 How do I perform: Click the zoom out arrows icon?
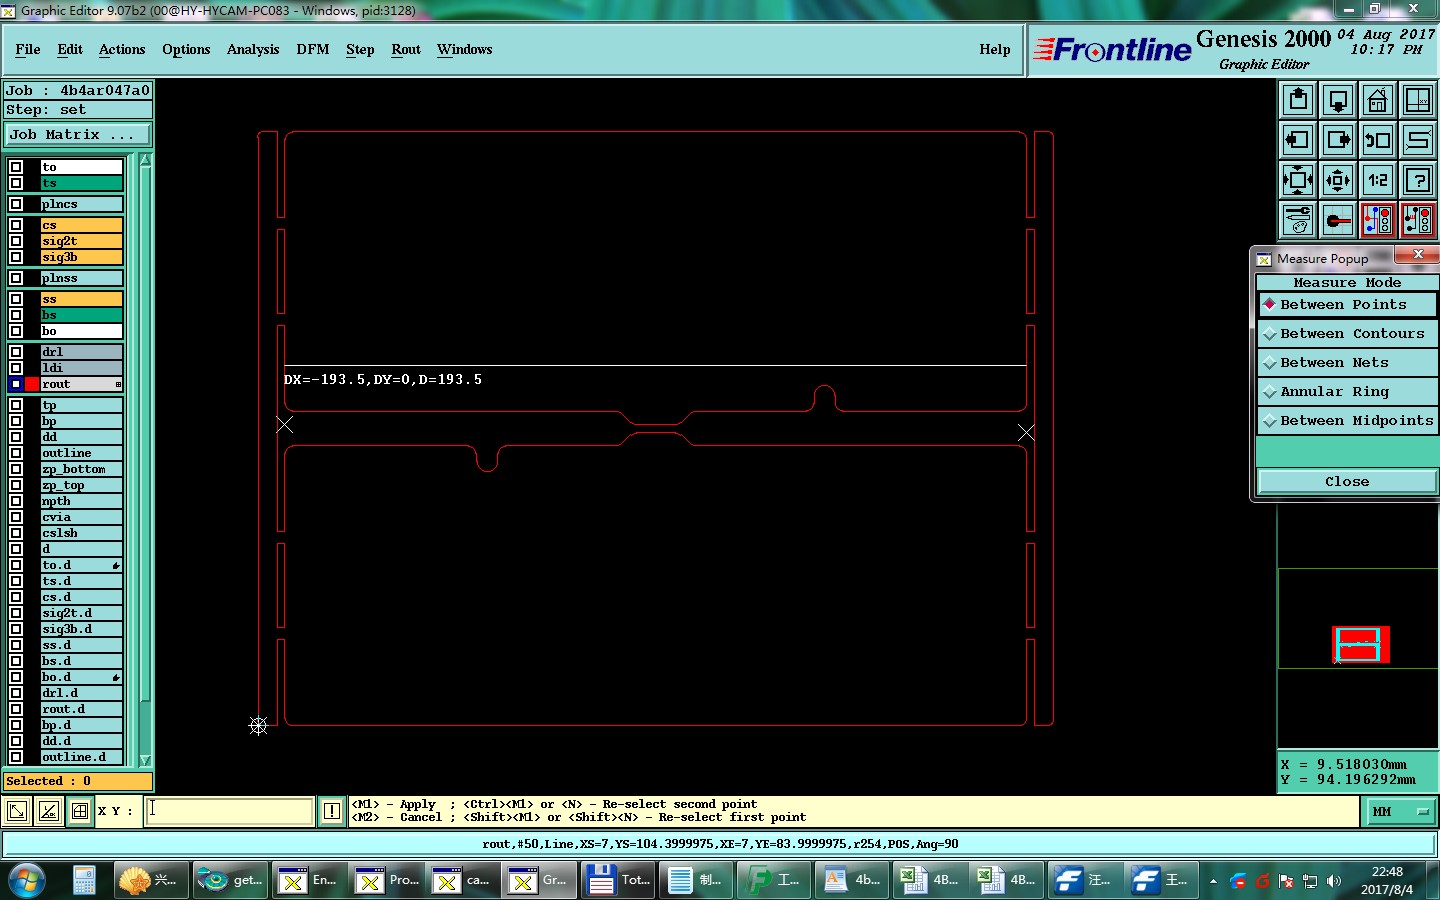1338,180
